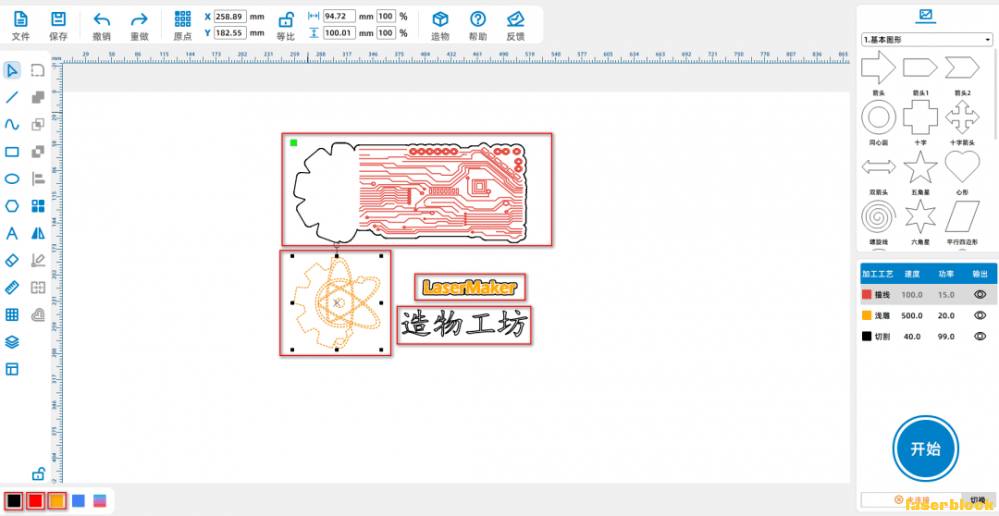Insert the 箭头2 chevron shape

click(x=962, y=67)
